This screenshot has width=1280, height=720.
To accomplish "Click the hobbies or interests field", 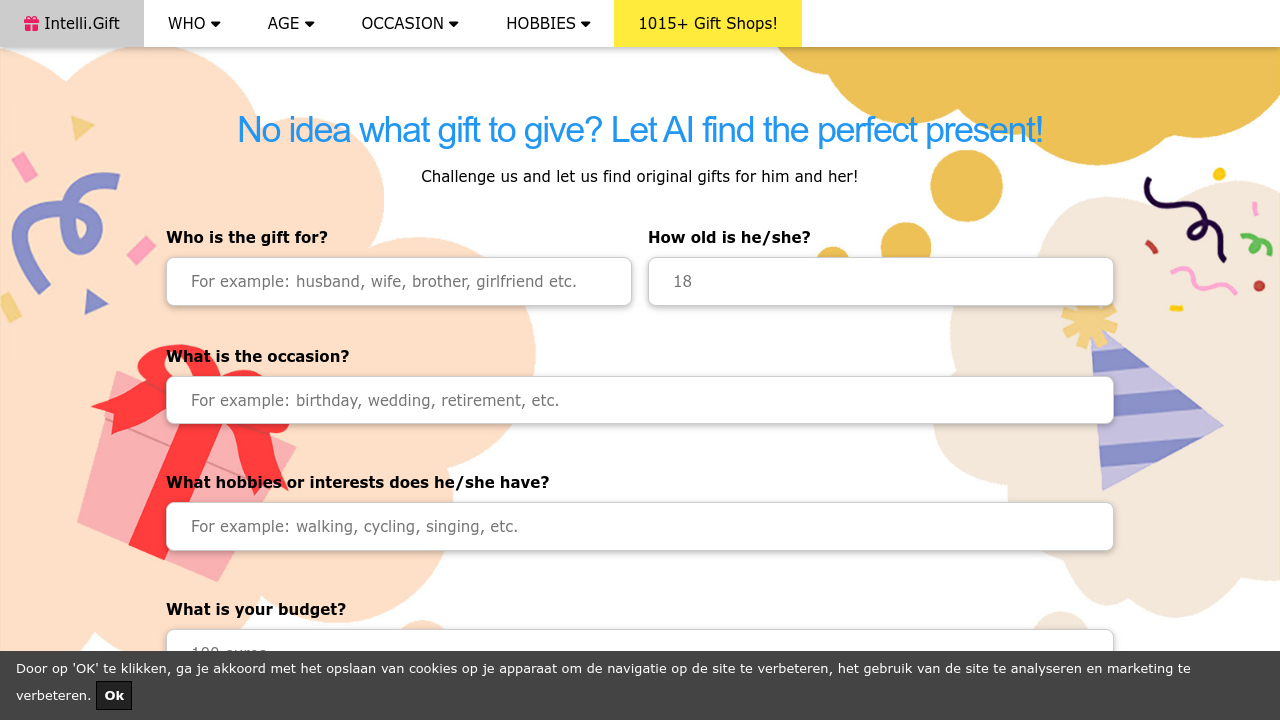I will pyautogui.click(x=640, y=526).
